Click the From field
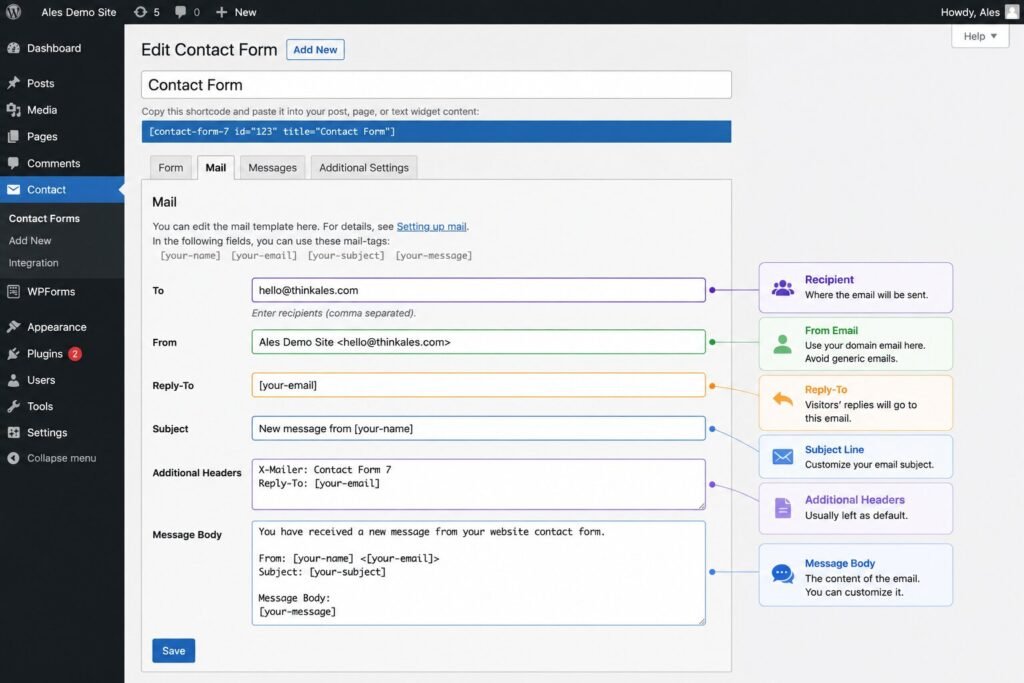Screen dimensions: 1024x683 [x=478, y=342]
